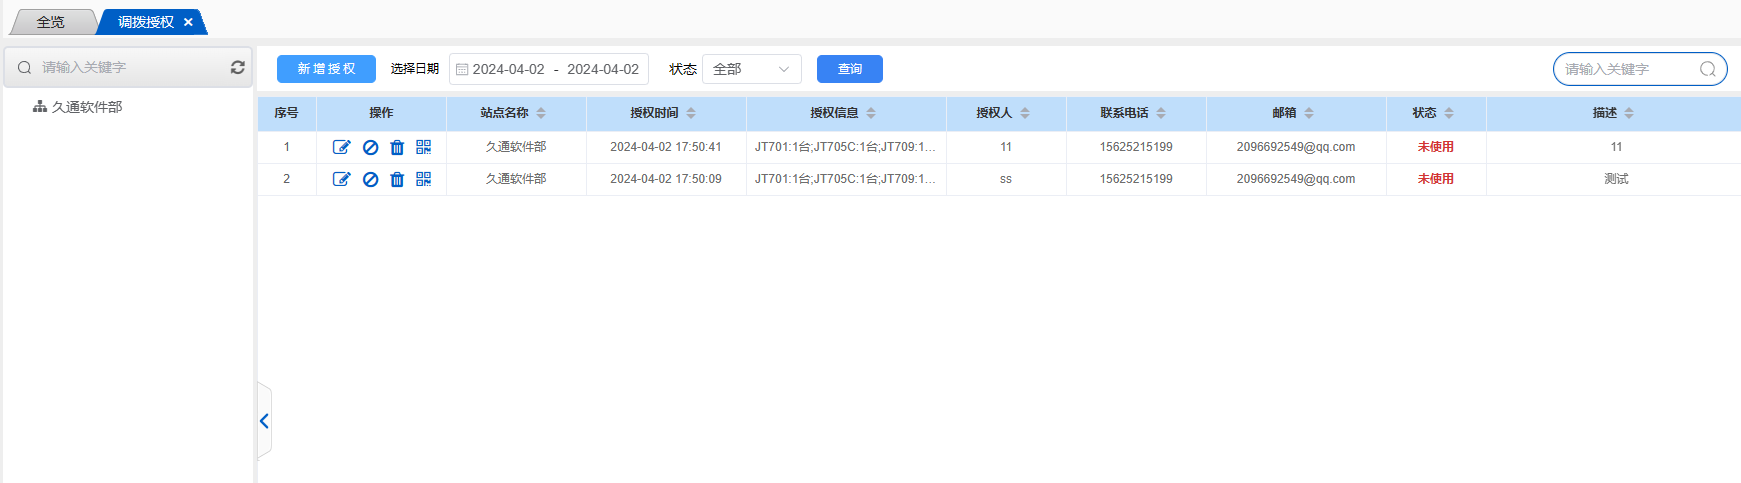
Task: Click the edit icon in row 1
Action: 341,147
